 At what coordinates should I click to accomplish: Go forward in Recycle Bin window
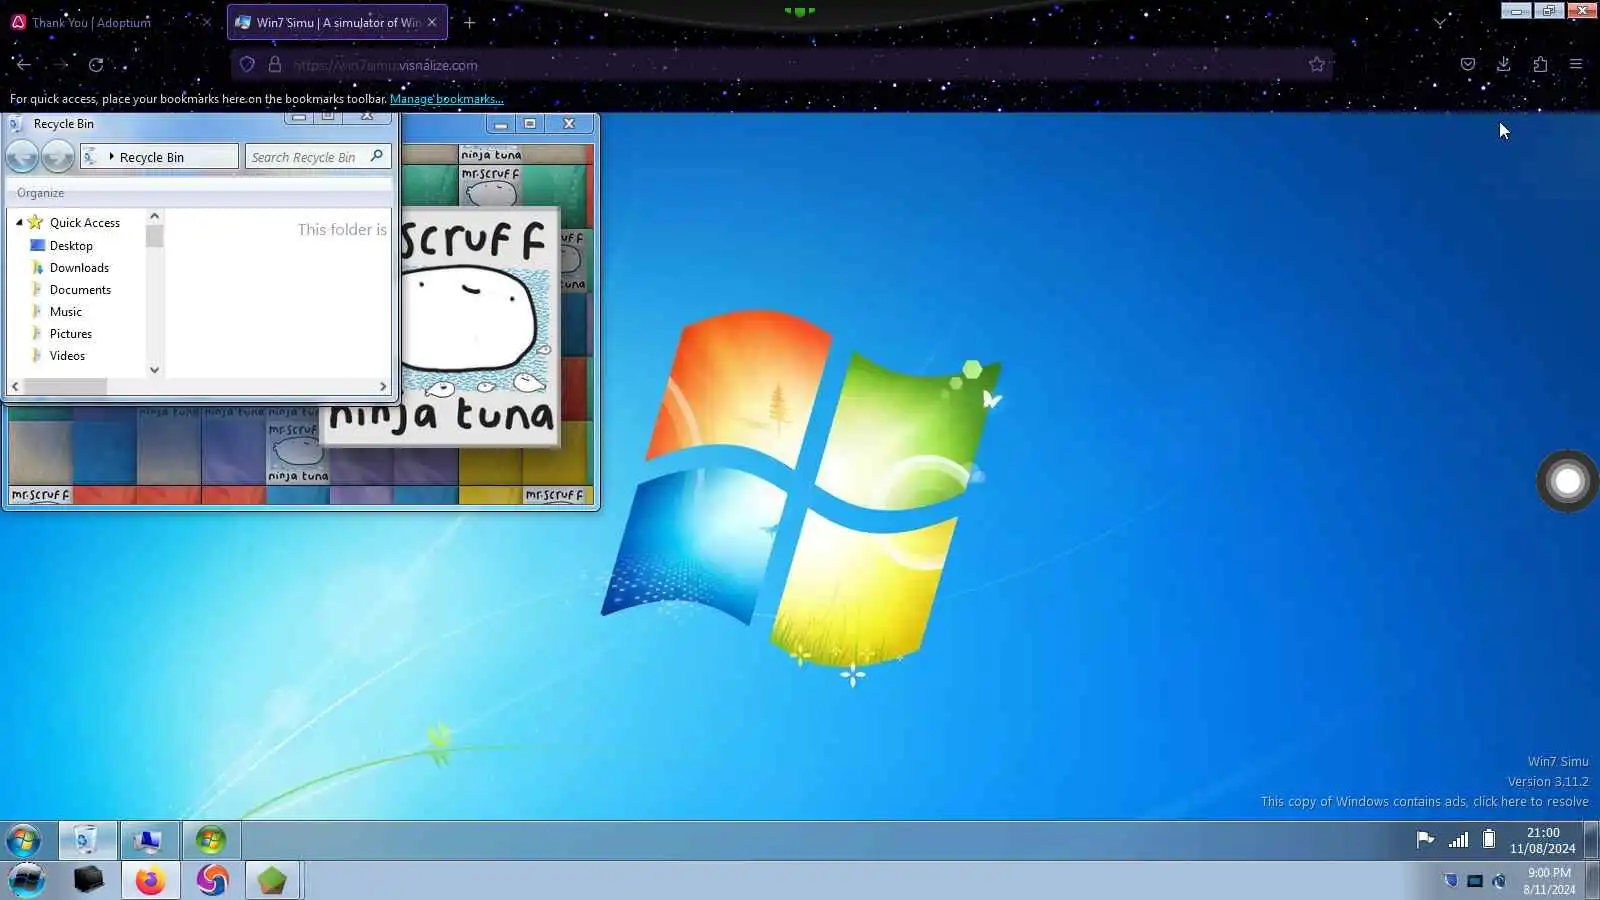(58, 157)
